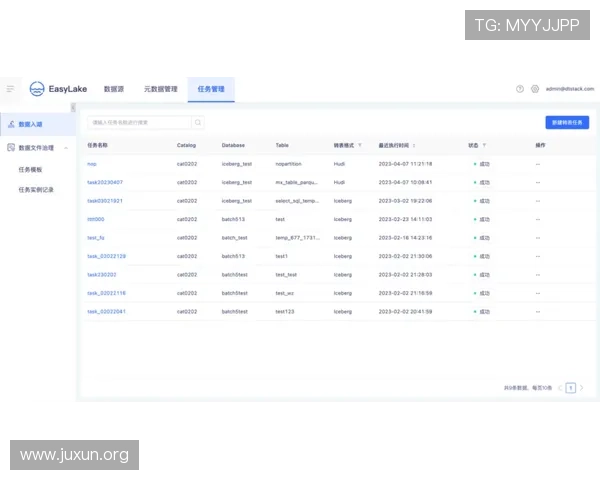600x480 pixels.
Task: Switch to the 元数据管理 tab
Action: (x=160, y=89)
